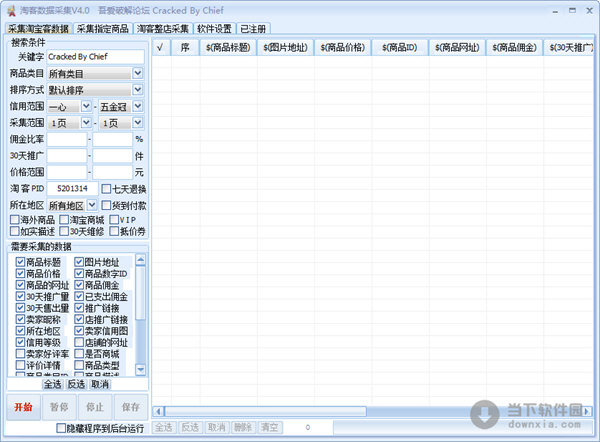Open the 采集范围 starting page dropdown
Image resolution: width=600 pixels, height=442 pixels.
(x=86, y=122)
